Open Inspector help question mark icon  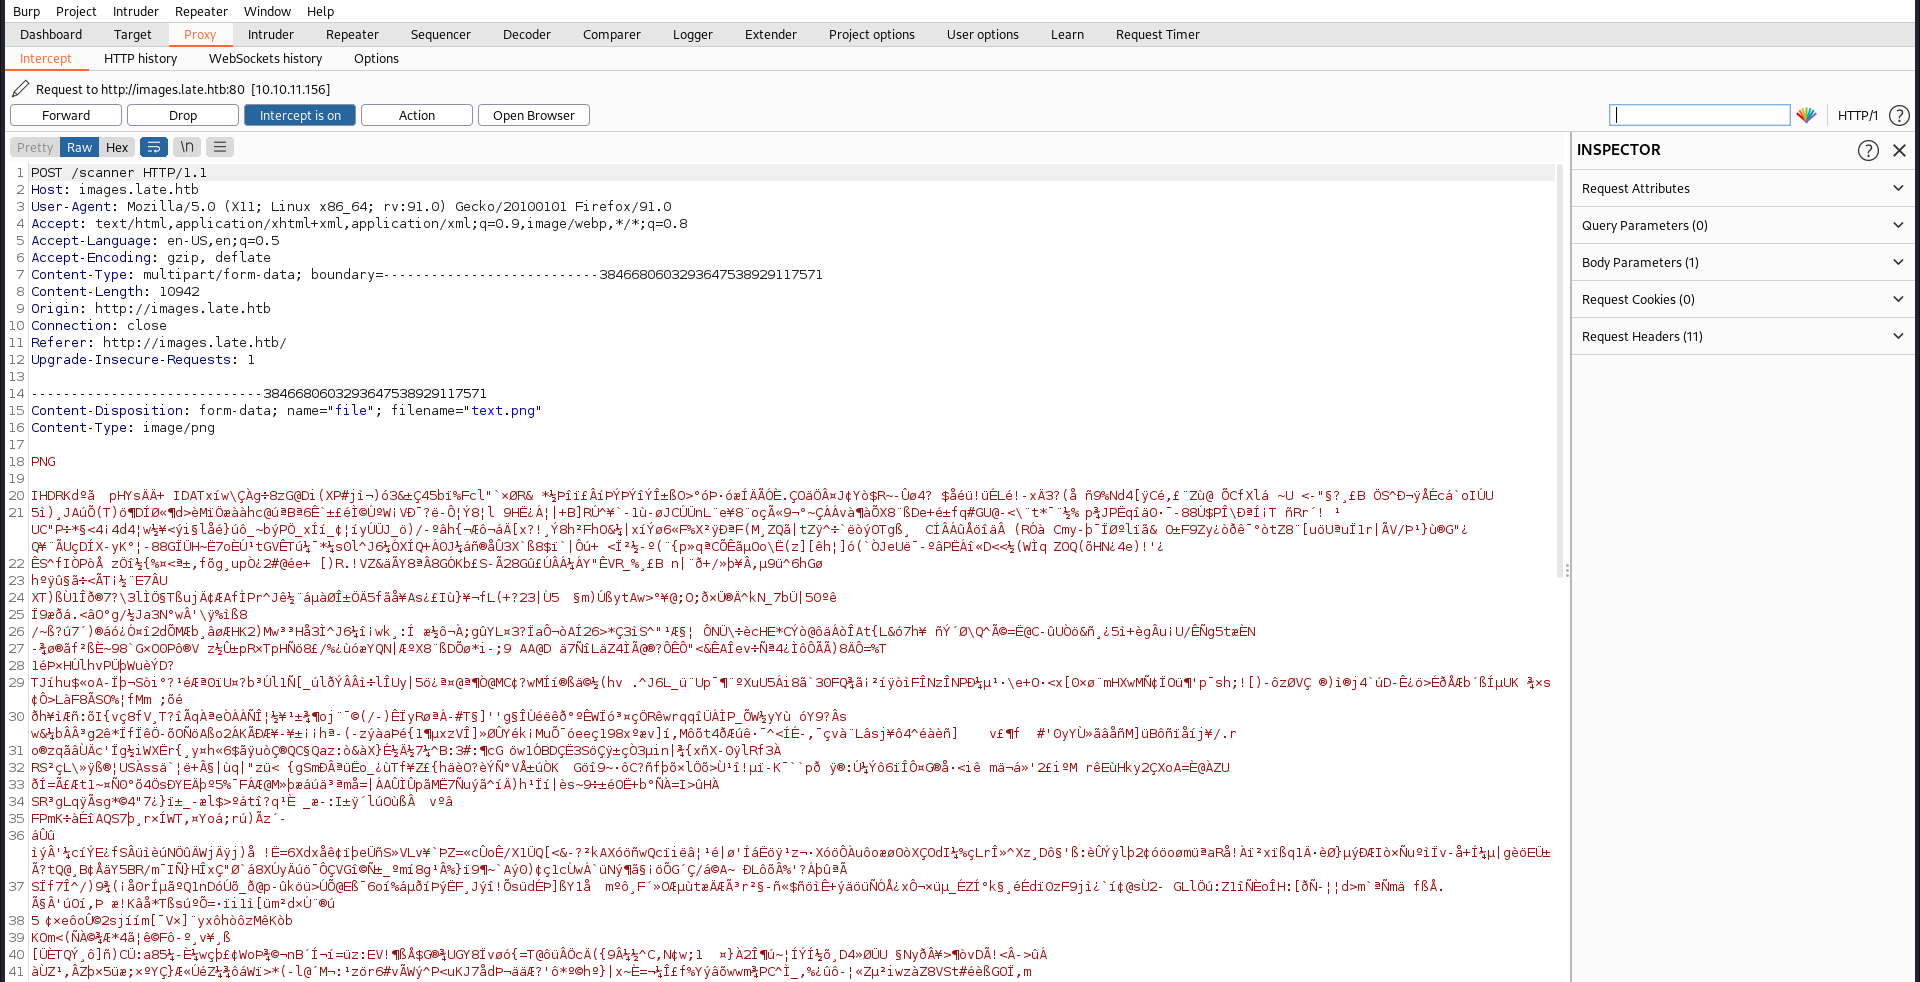pos(1868,150)
